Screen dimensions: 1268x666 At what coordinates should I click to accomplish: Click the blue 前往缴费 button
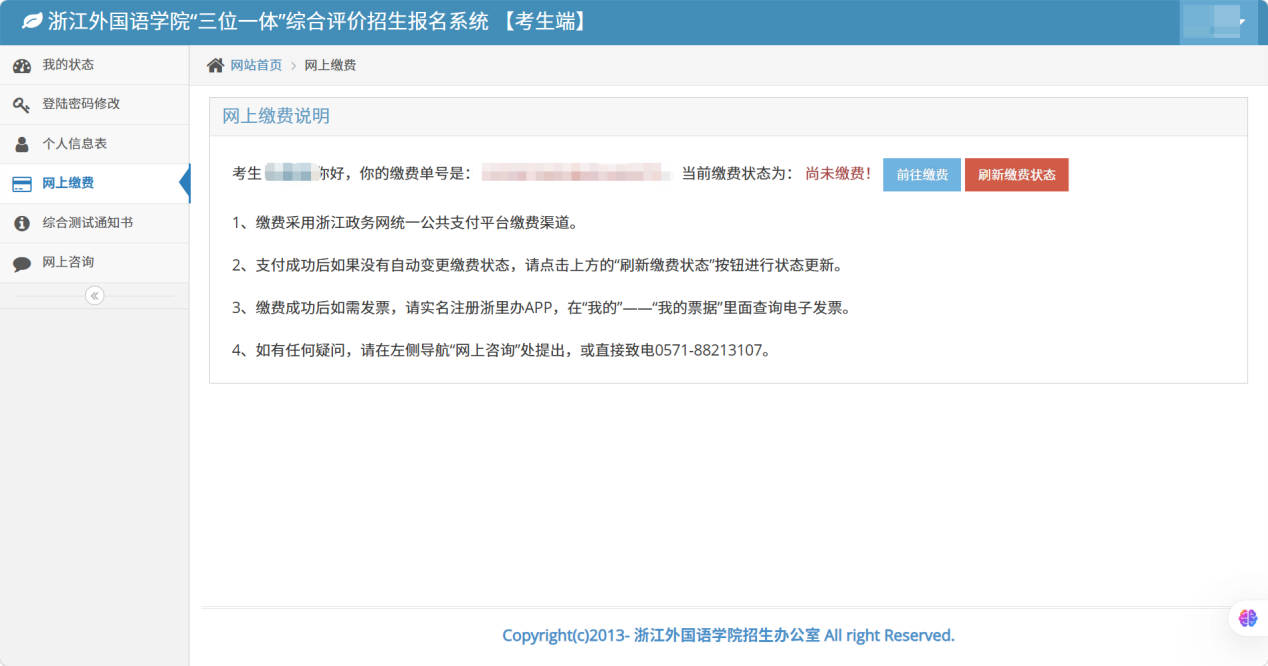click(x=921, y=174)
